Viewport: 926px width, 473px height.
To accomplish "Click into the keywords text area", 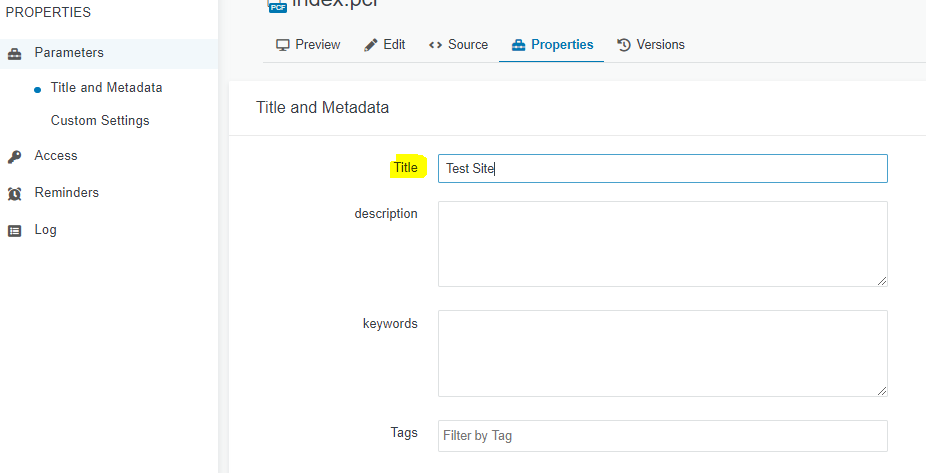I will click(662, 352).
